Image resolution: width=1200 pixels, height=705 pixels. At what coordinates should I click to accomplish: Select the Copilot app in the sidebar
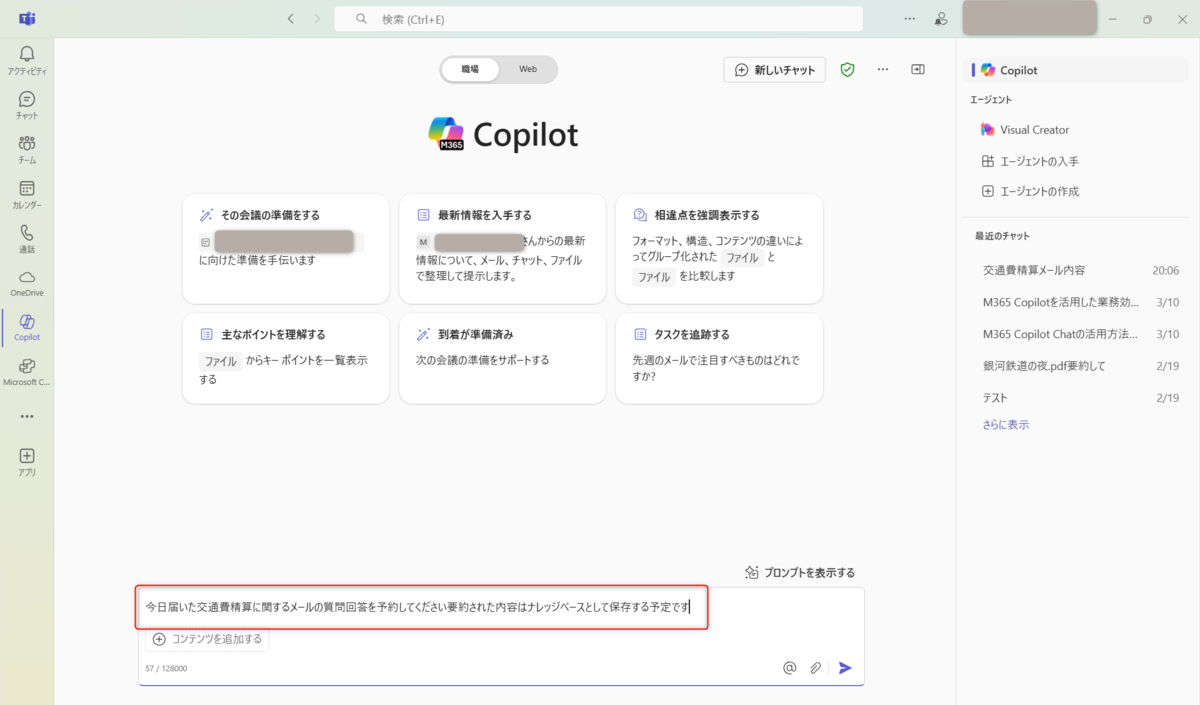27,327
